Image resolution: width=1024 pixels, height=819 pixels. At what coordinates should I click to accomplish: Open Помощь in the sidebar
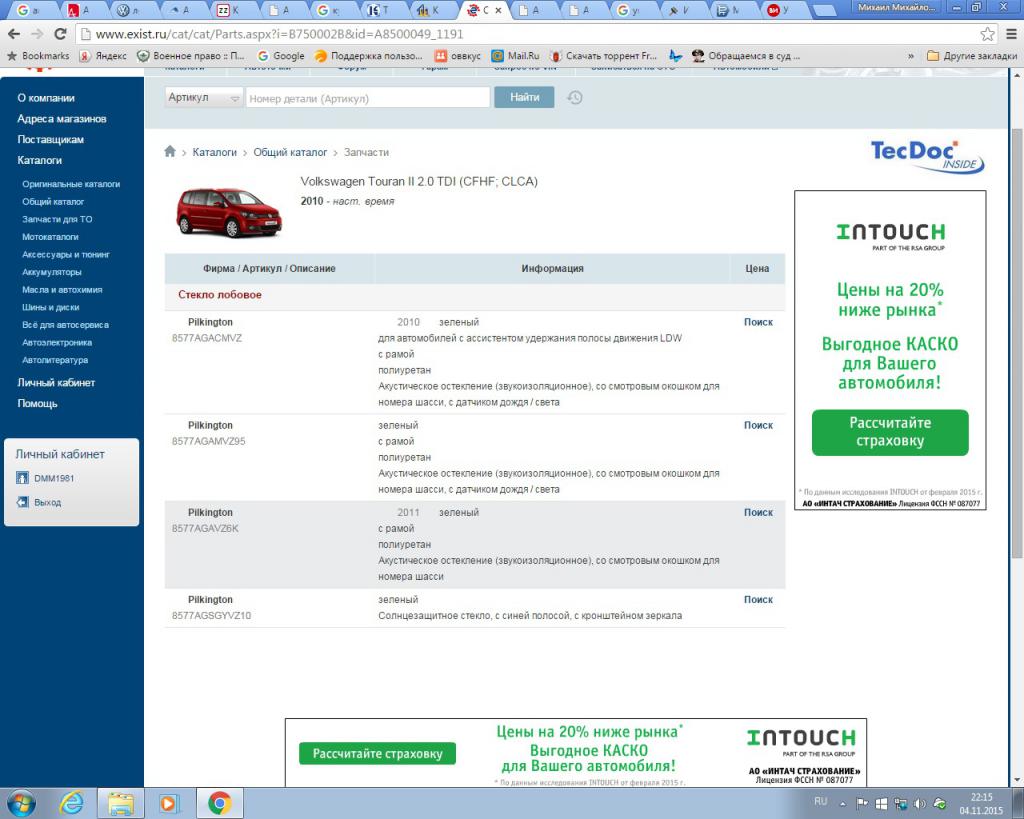tap(37, 404)
